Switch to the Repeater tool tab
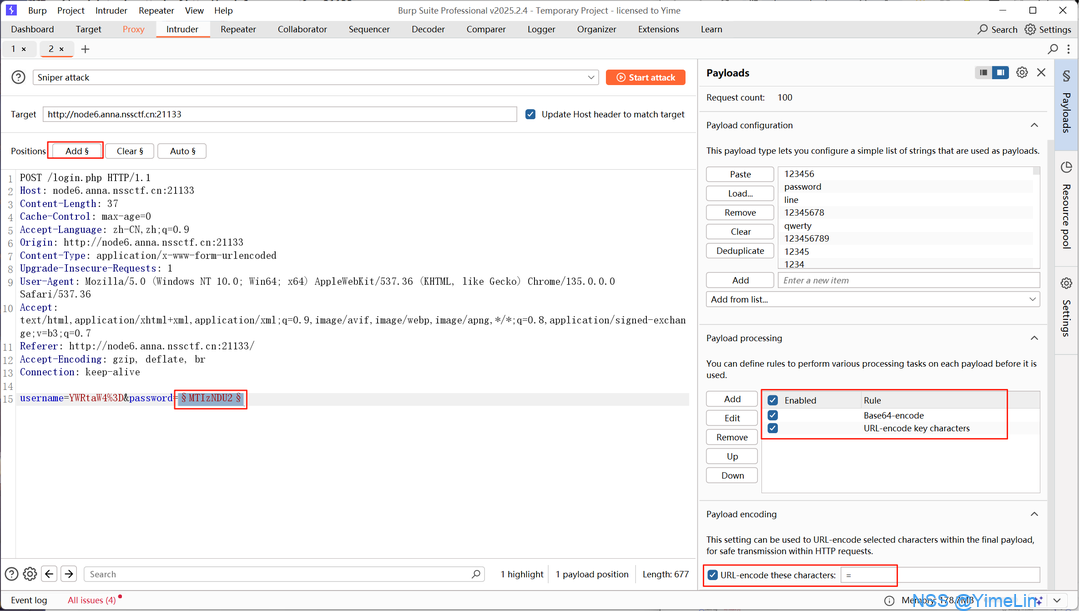The height and width of the screenshot is (611, 1079). 238,30
